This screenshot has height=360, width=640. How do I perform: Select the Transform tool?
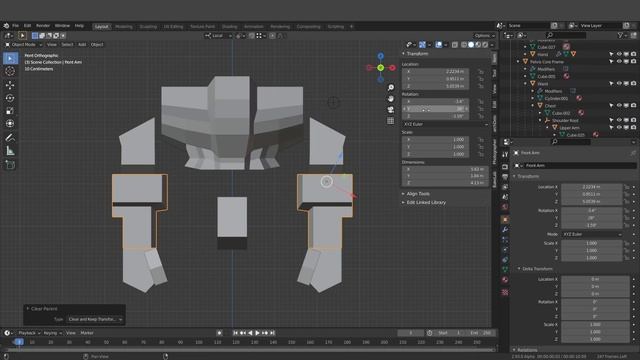click(x=10, y=124)
